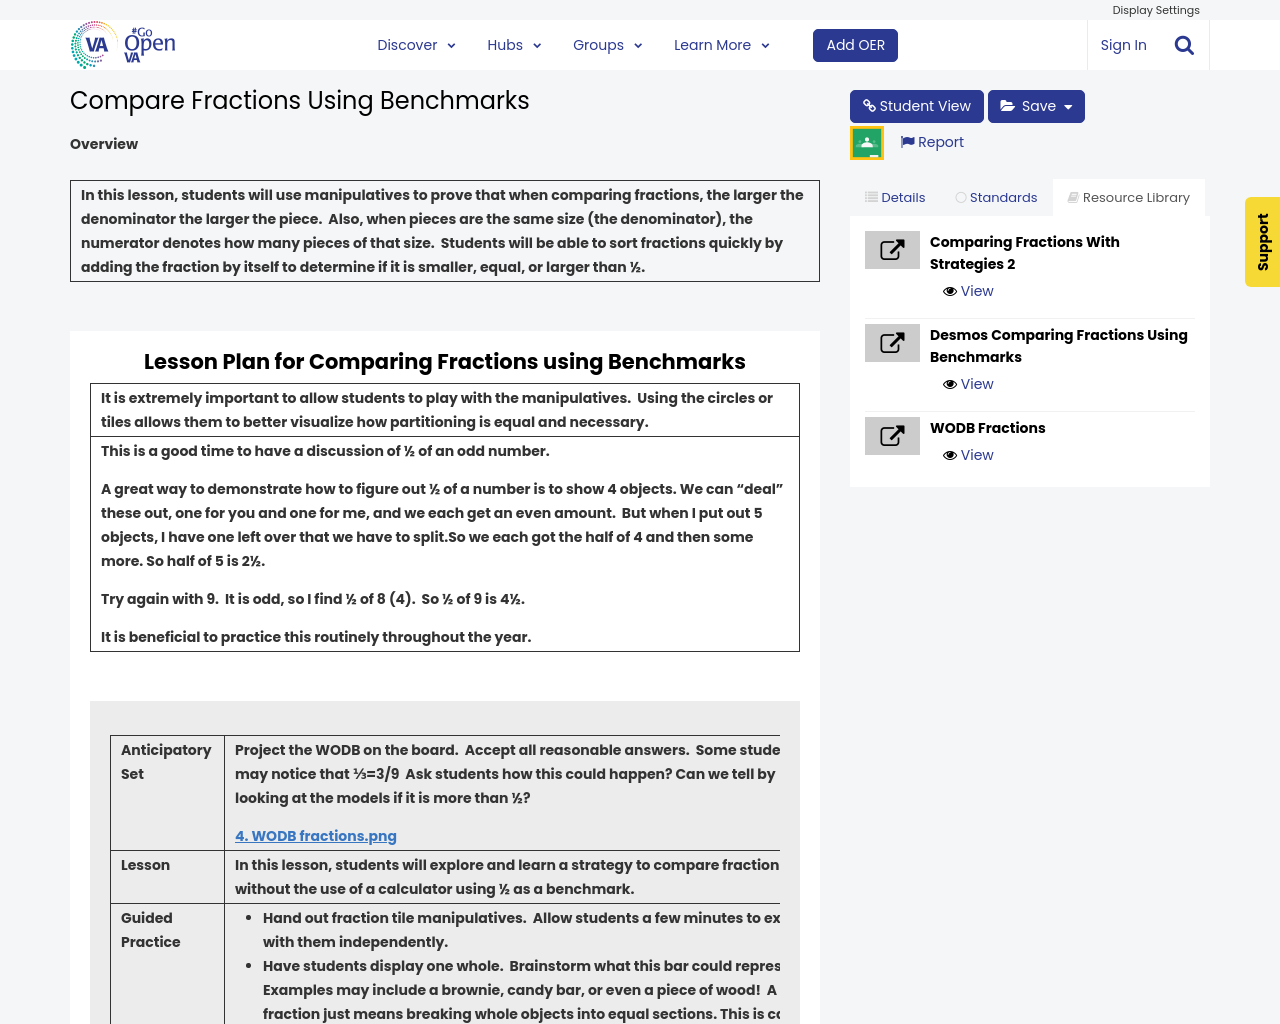Click the Add OER button
Viewport: 1280px width, 1024px height.
[855, 45]
